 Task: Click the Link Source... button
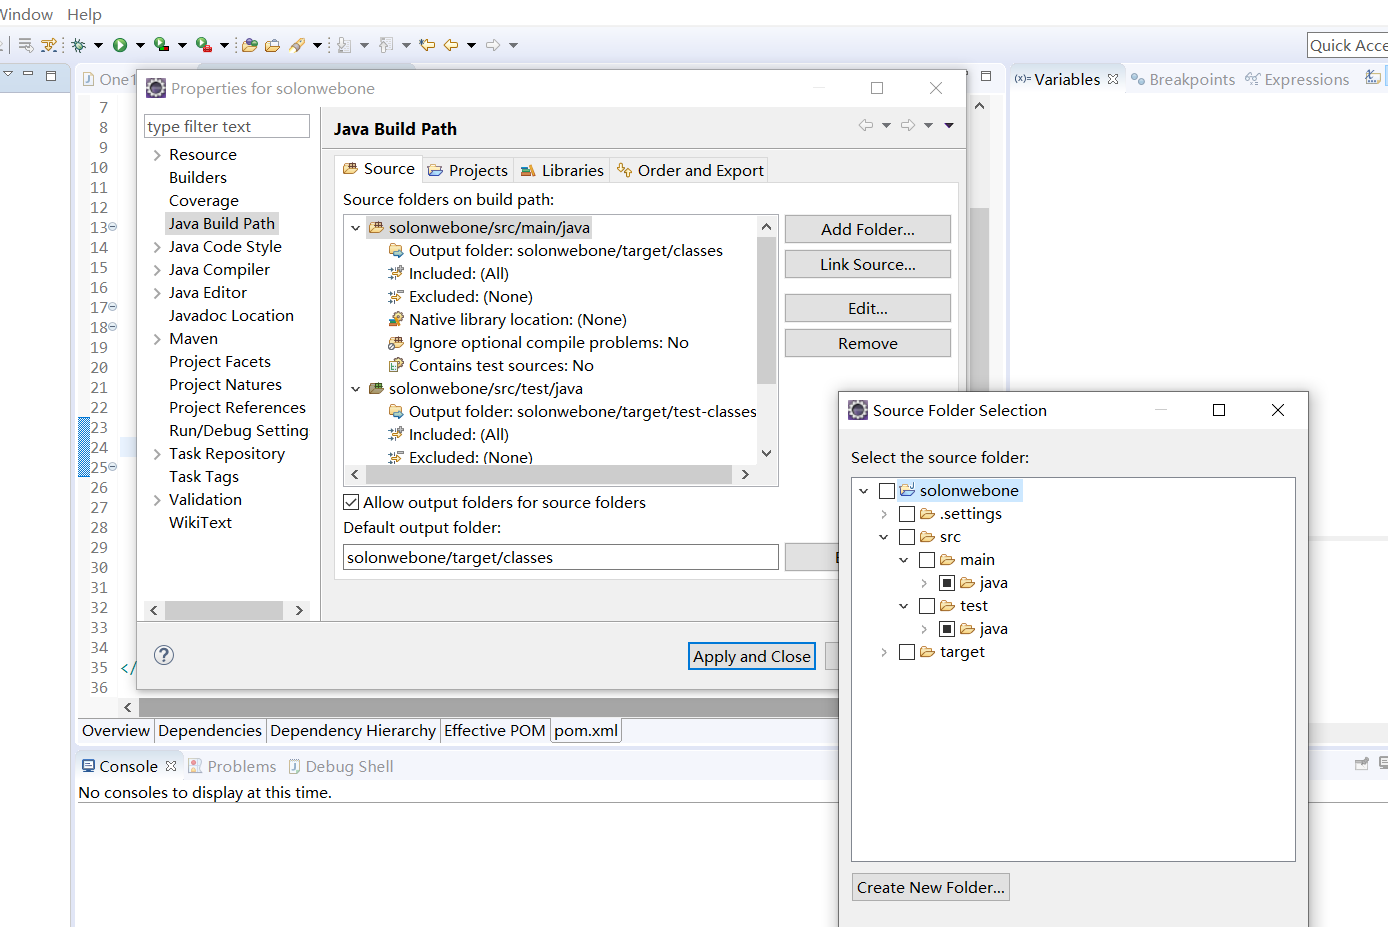[x=868, y=264]
